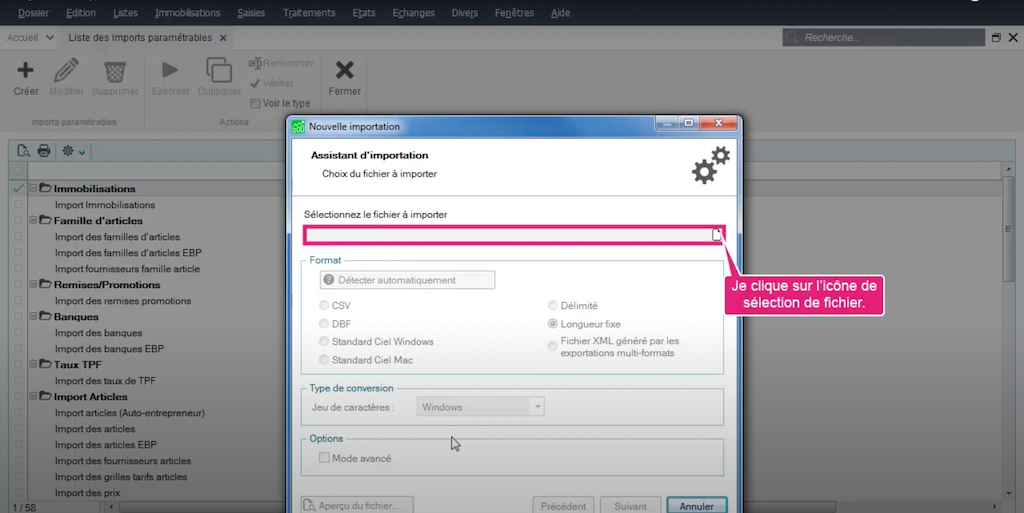Image resolution: width=1024 pixels, height=513 pixels.
Task: Select the Longueur fixe radio button
Action: [552, 323]
